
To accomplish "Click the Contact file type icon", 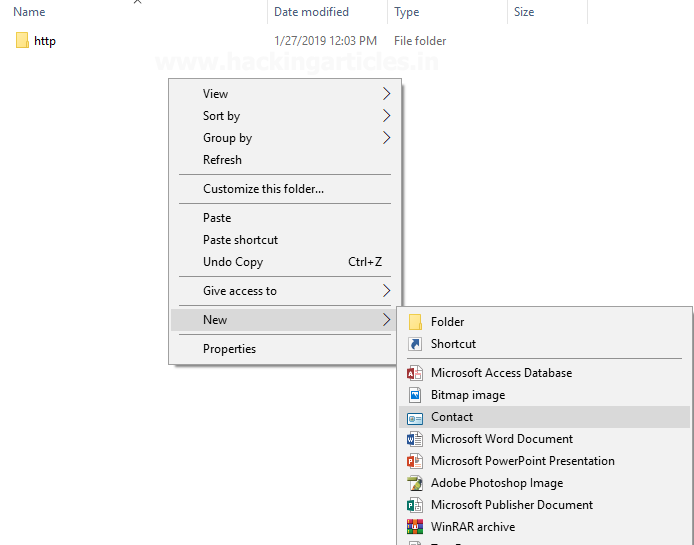I will pyautogui.click(x=415, y=417).
